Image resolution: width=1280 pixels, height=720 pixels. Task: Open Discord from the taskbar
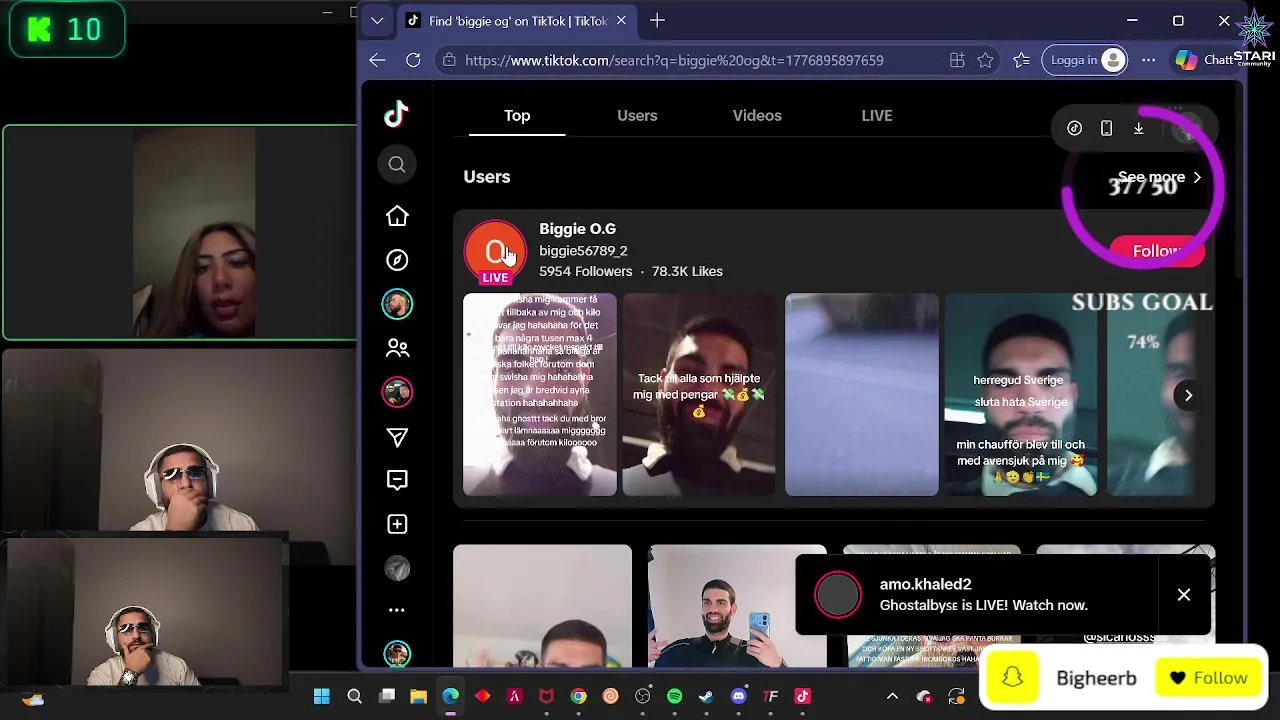tap(738, 696)
